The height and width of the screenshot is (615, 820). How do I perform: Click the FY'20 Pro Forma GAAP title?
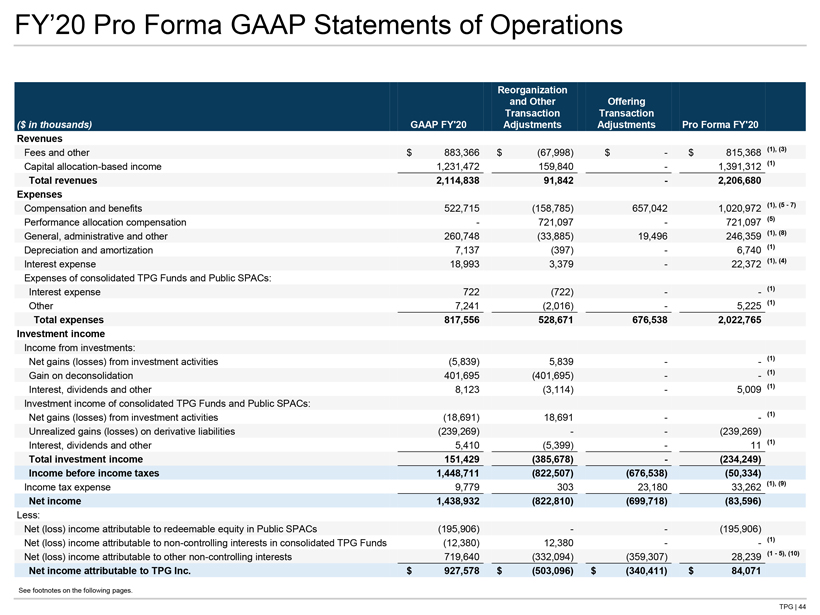(x=319, y=25)
